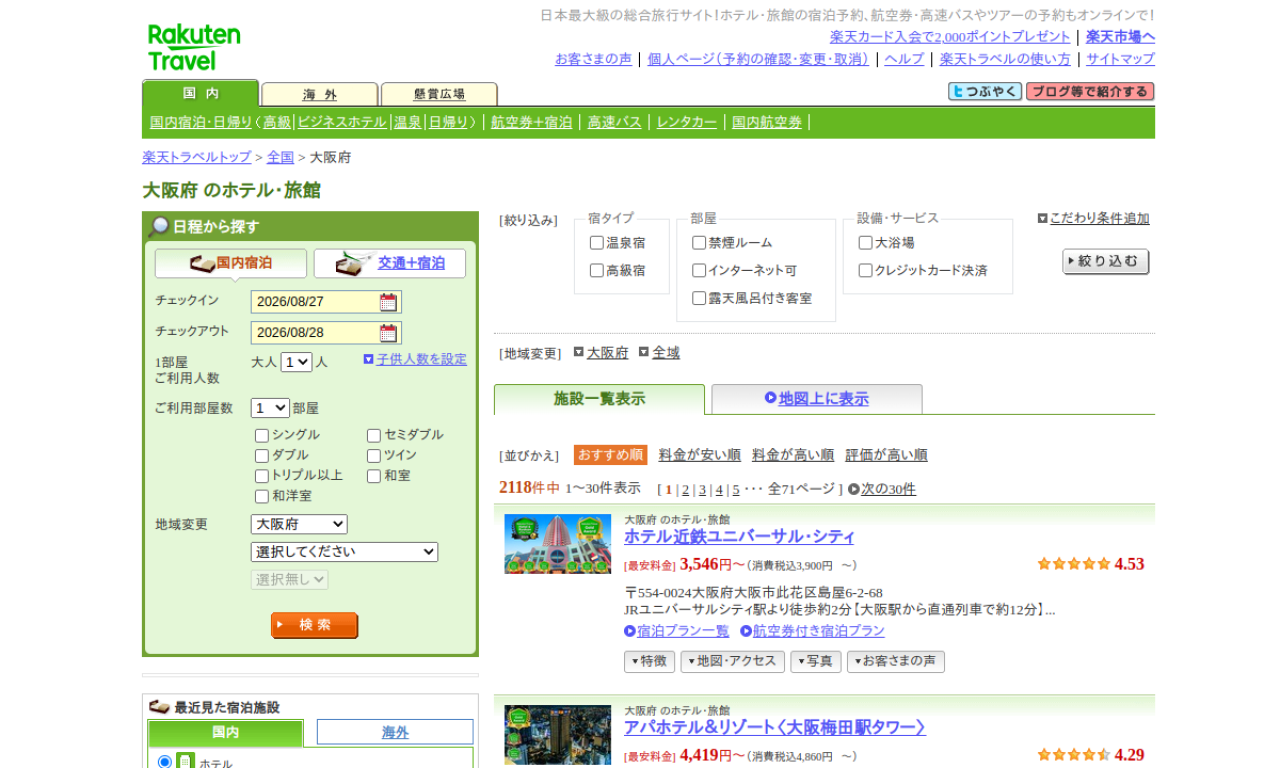Click the check-in date input field
This screenshot has height=768, width=1280.
click(326, 302)
